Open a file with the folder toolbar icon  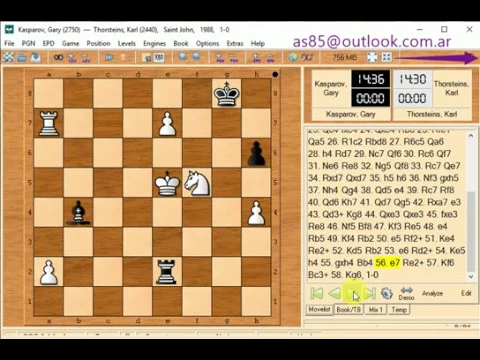coord(22,58)
